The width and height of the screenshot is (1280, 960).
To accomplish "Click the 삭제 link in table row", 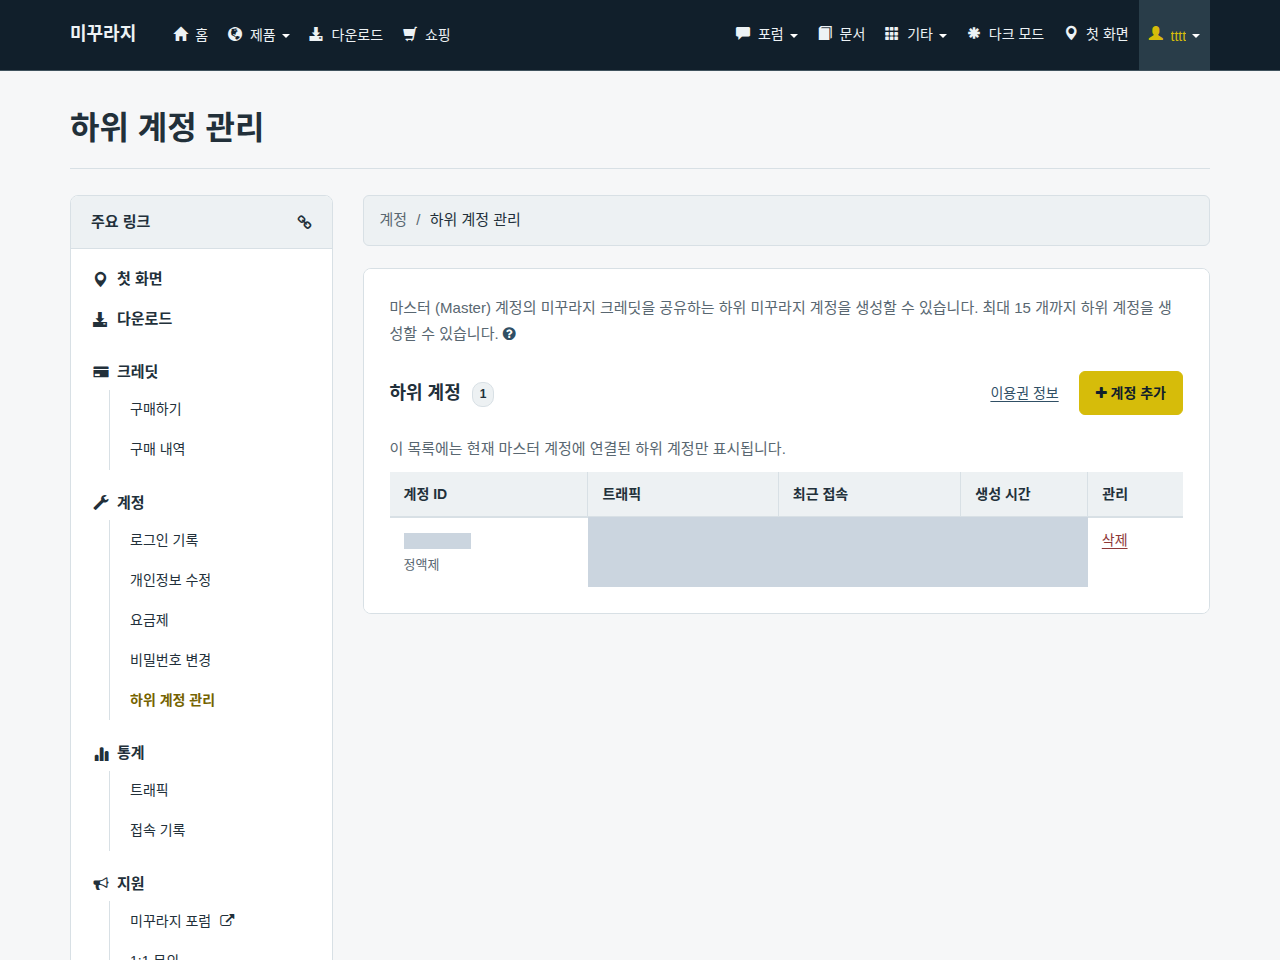I will pos(1114,540).
